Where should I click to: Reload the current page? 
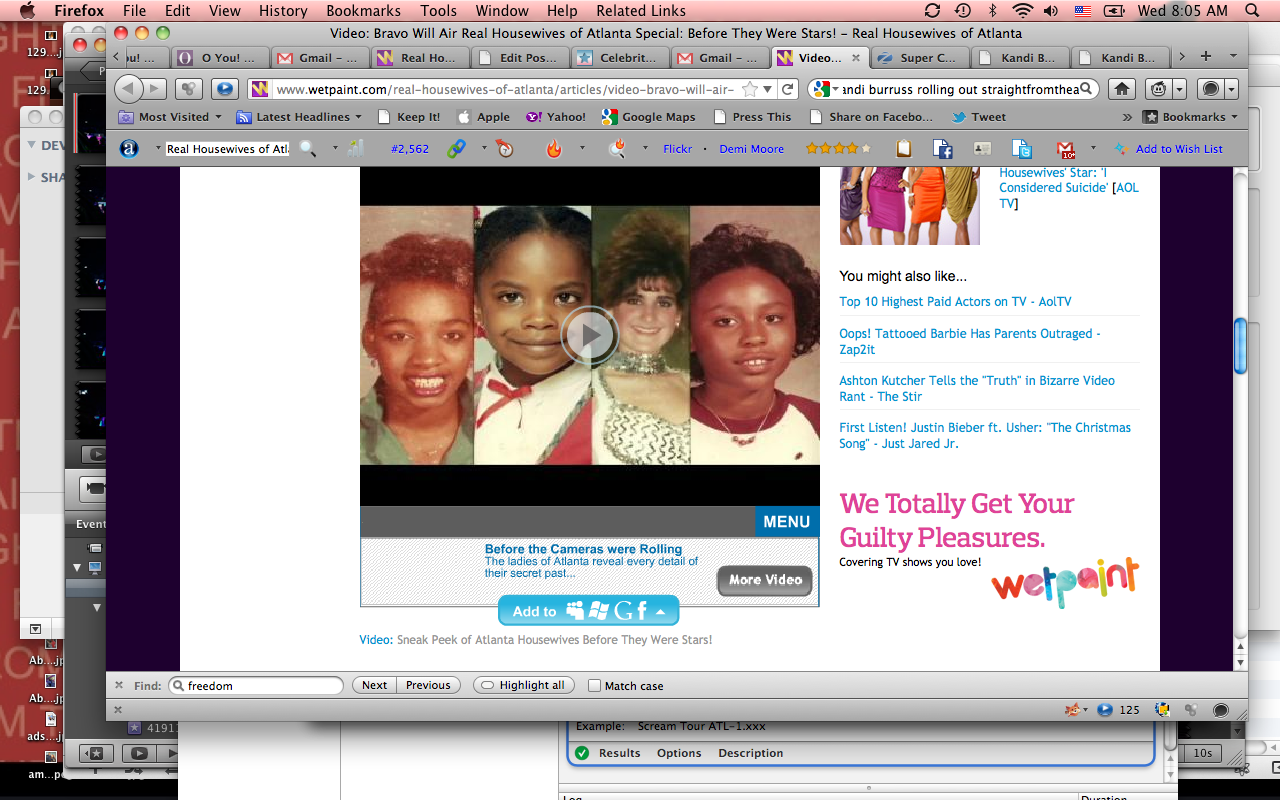(x=788, y=89)
